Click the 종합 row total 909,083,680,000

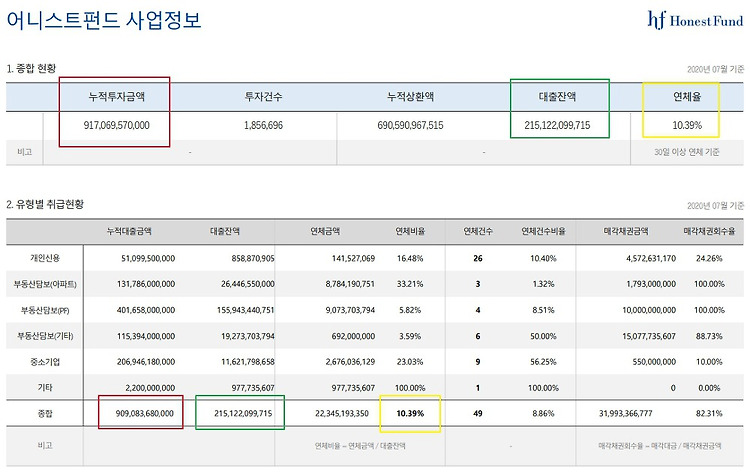[144, 414]
